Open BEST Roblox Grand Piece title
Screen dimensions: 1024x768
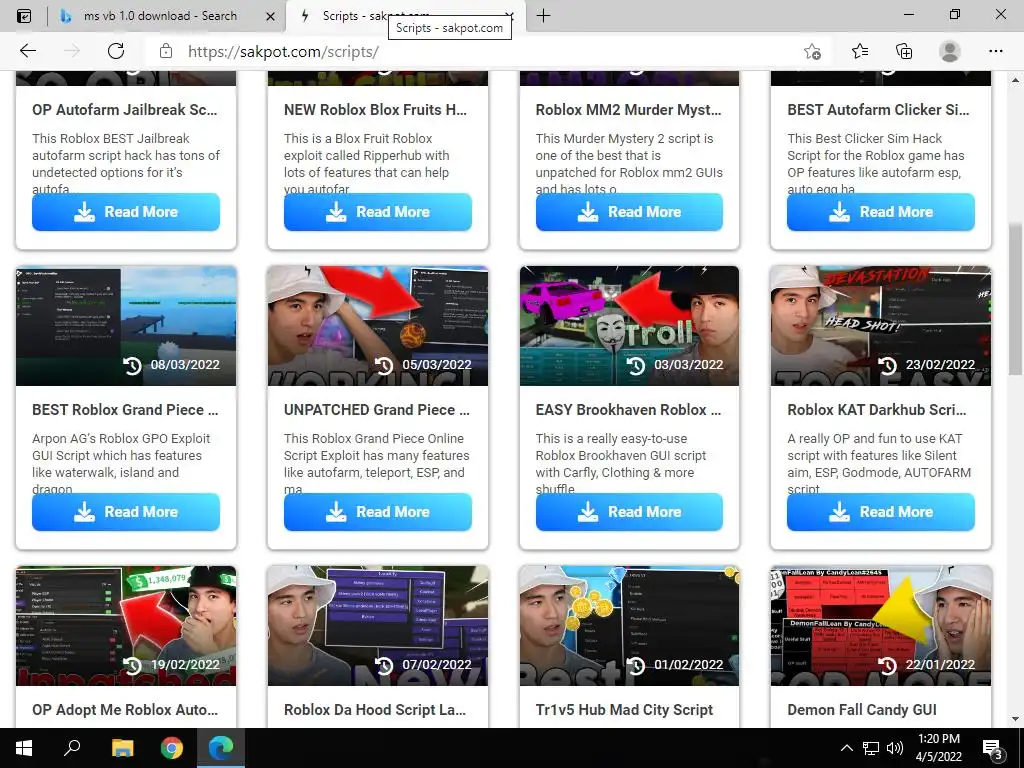(125, 409)
